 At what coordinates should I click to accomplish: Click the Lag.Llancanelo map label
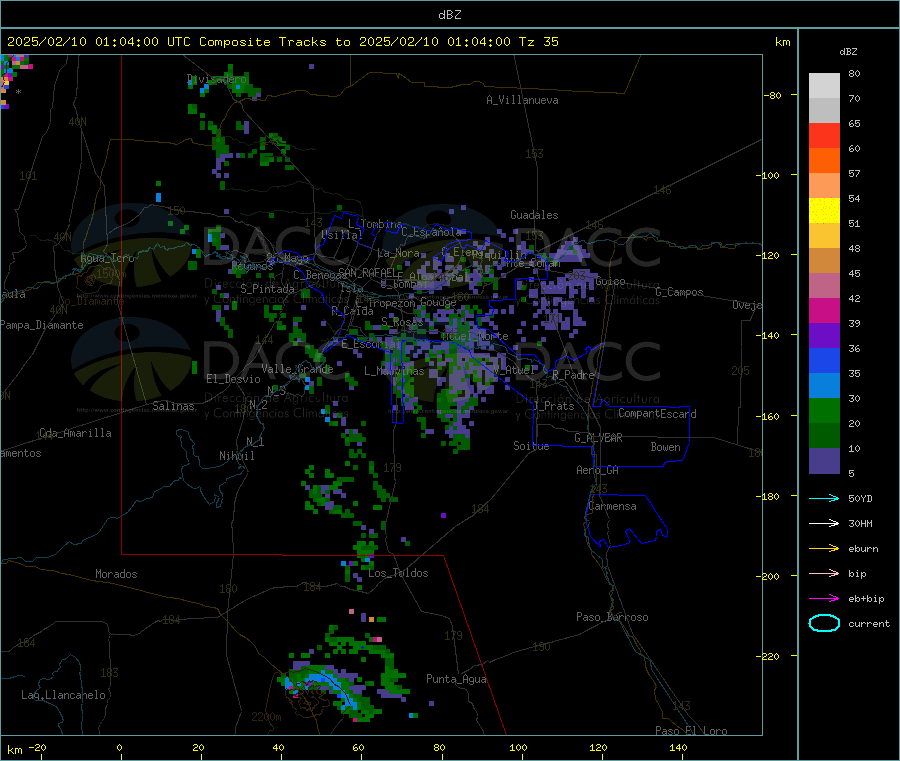tap(64, 695)
